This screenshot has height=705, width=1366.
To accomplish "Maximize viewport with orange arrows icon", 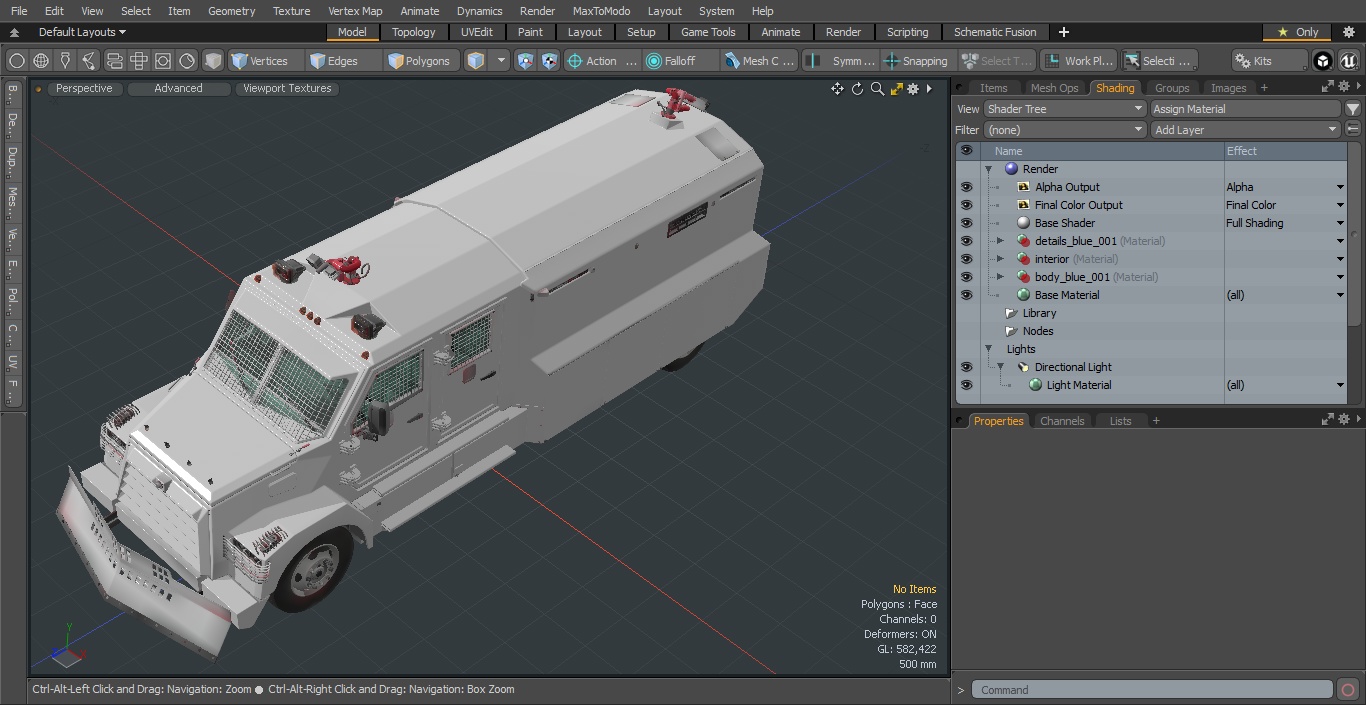I will pos(897,89).
